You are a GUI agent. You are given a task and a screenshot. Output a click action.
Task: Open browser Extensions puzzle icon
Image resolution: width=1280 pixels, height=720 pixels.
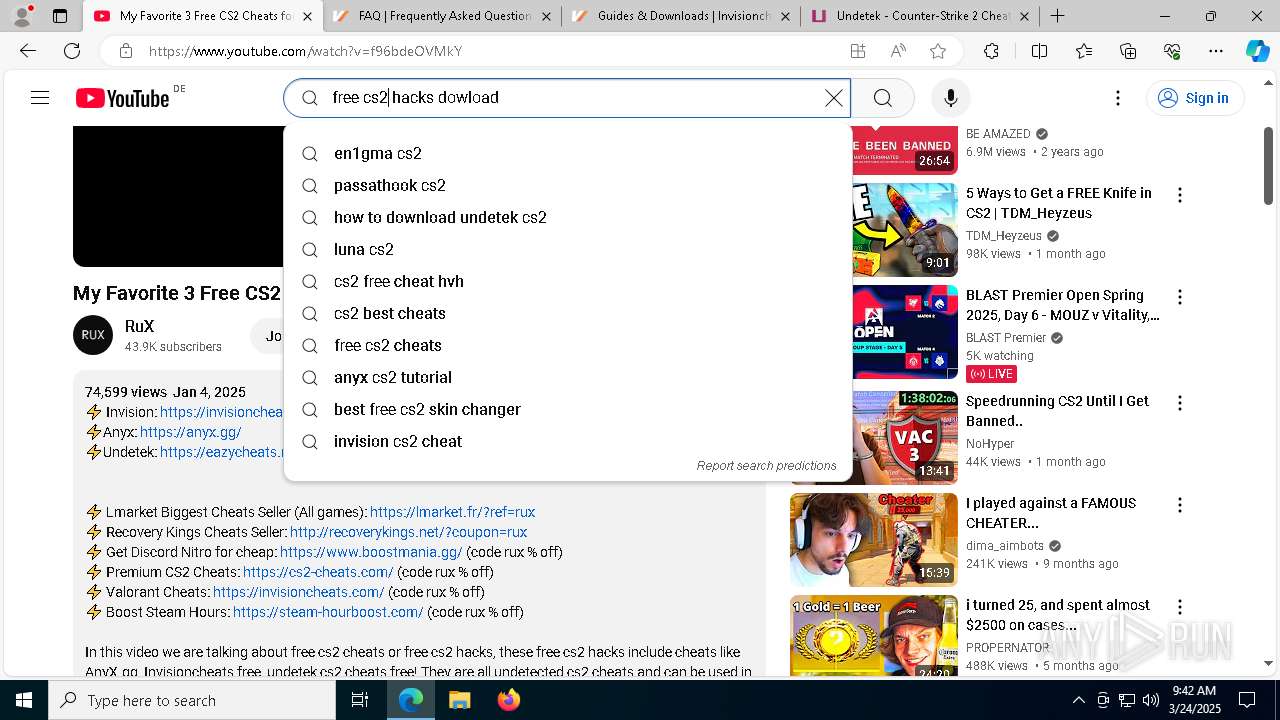pos(991,51)
